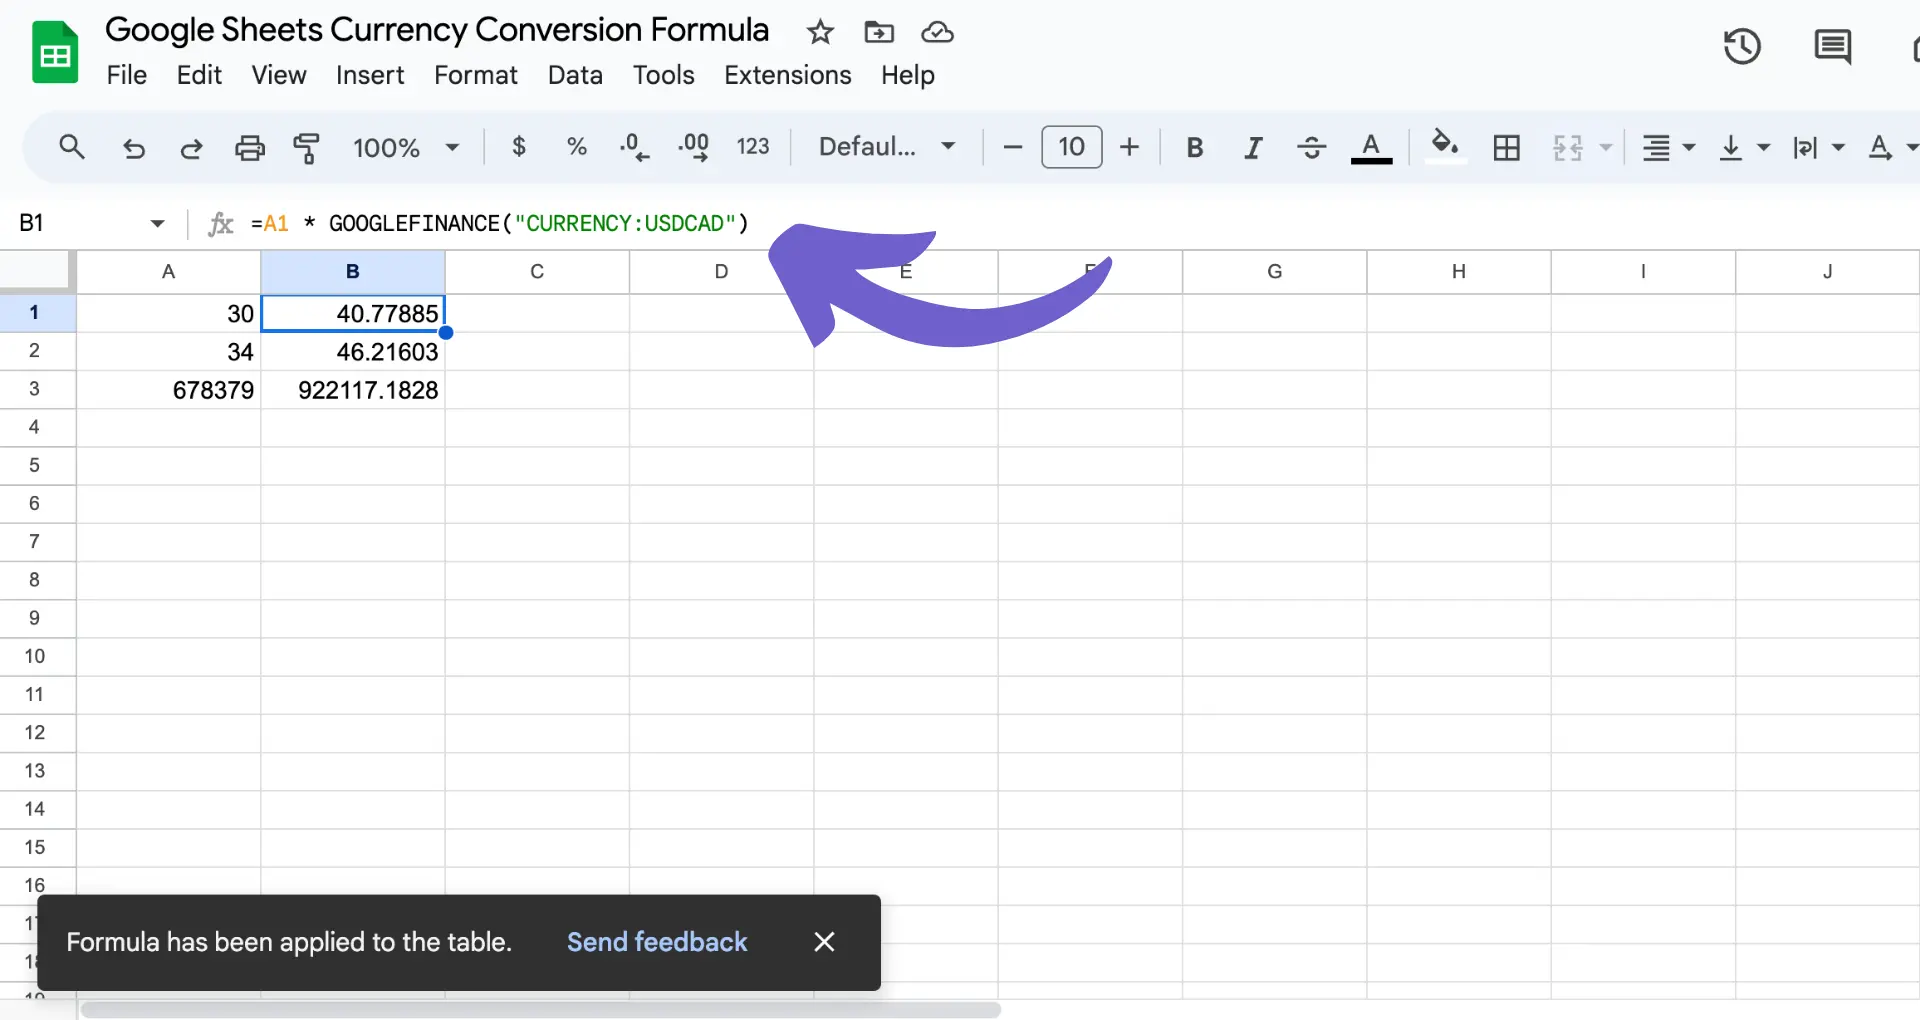The width and height of the screenshot is (1920, 1020).
Task: Select column A header
Action: click(168, 272)
